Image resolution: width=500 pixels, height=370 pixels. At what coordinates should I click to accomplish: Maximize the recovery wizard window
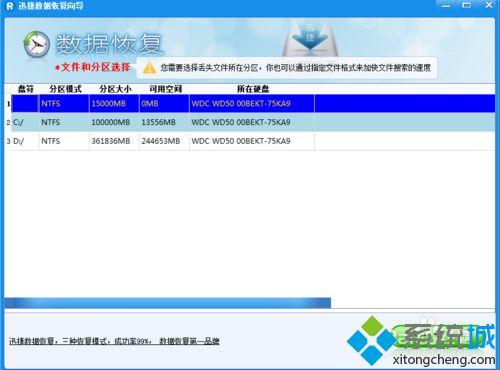pos(467,5)
